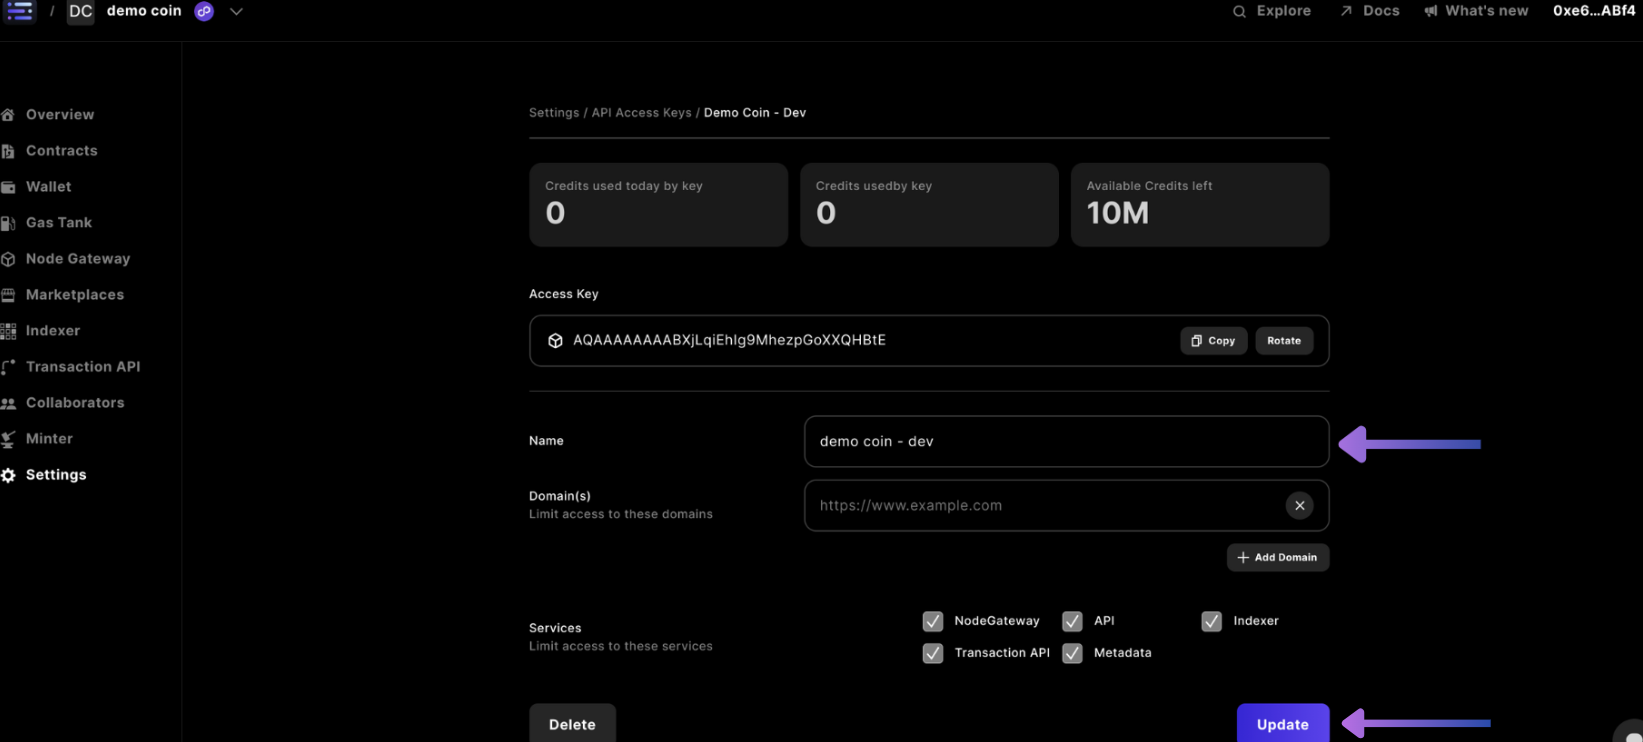
Task: Click the purple network badge icon
Action: (x=204, y=12)
